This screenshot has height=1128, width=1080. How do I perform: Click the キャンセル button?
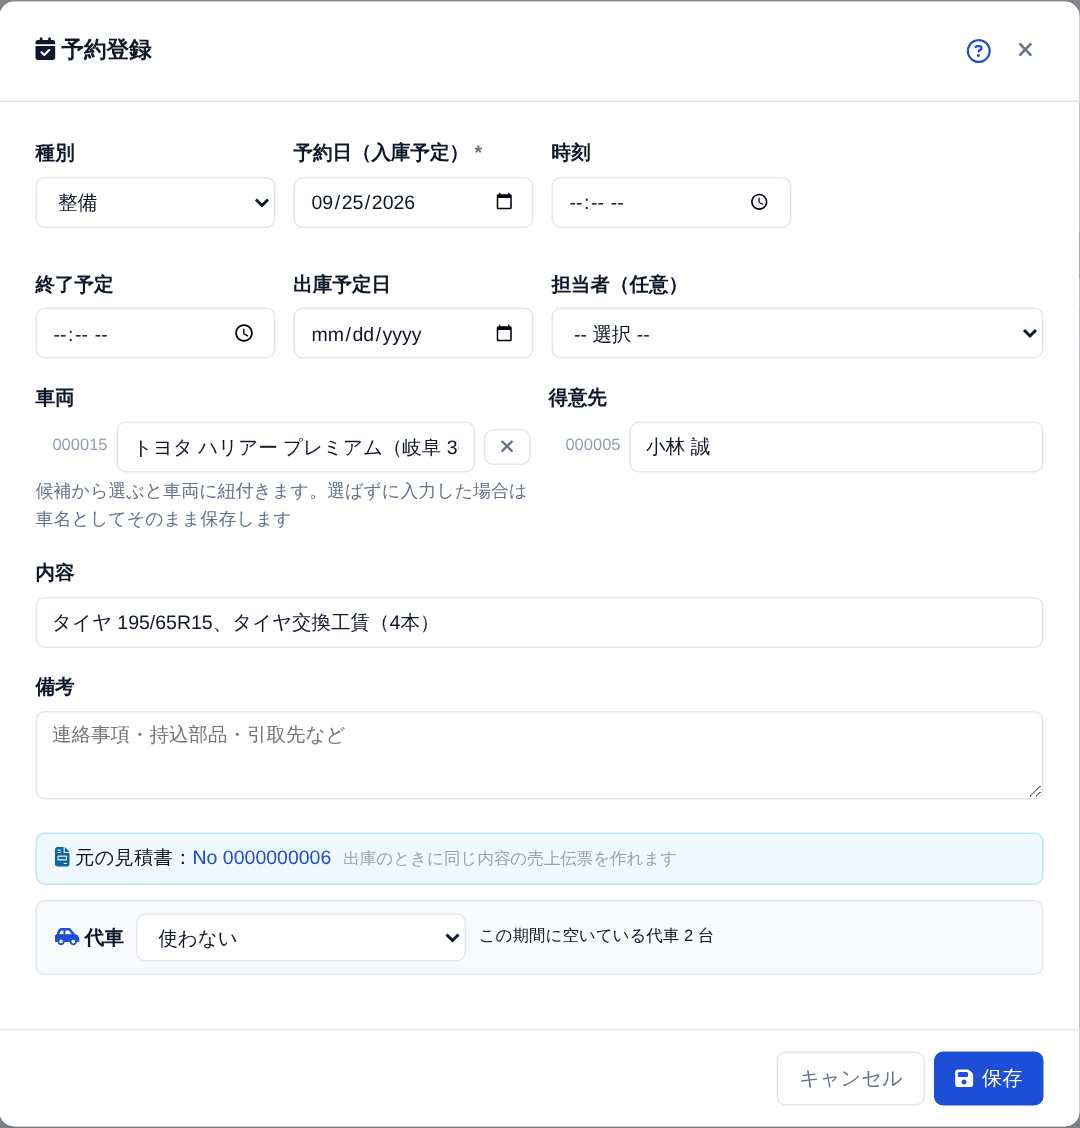click(x=850, y=1078)
